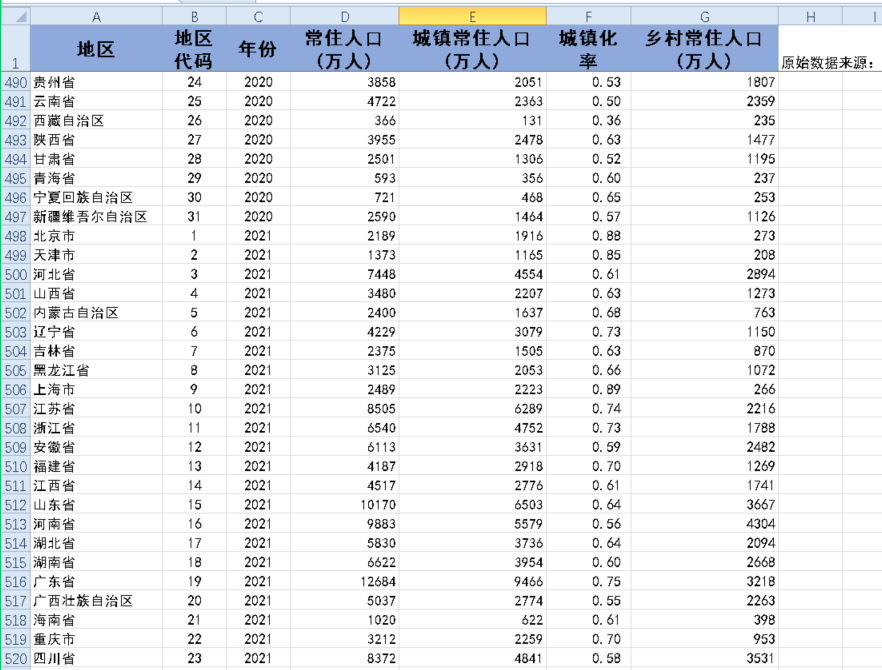Image resolution: width=882 pixels, height=670 pixels.
Task: Select column C header
Action: (258, 17)
